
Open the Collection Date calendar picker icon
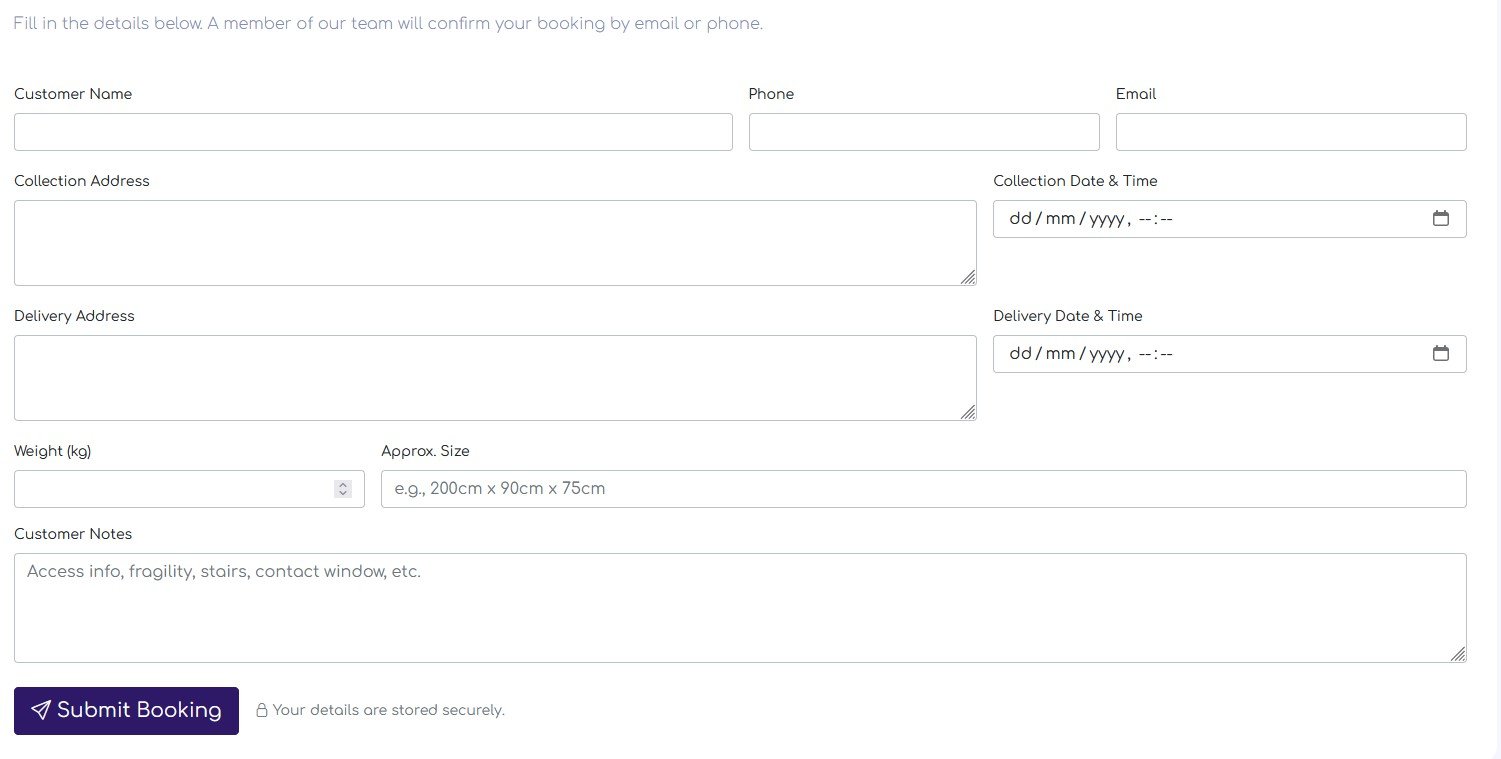(x=1440, y=219)
